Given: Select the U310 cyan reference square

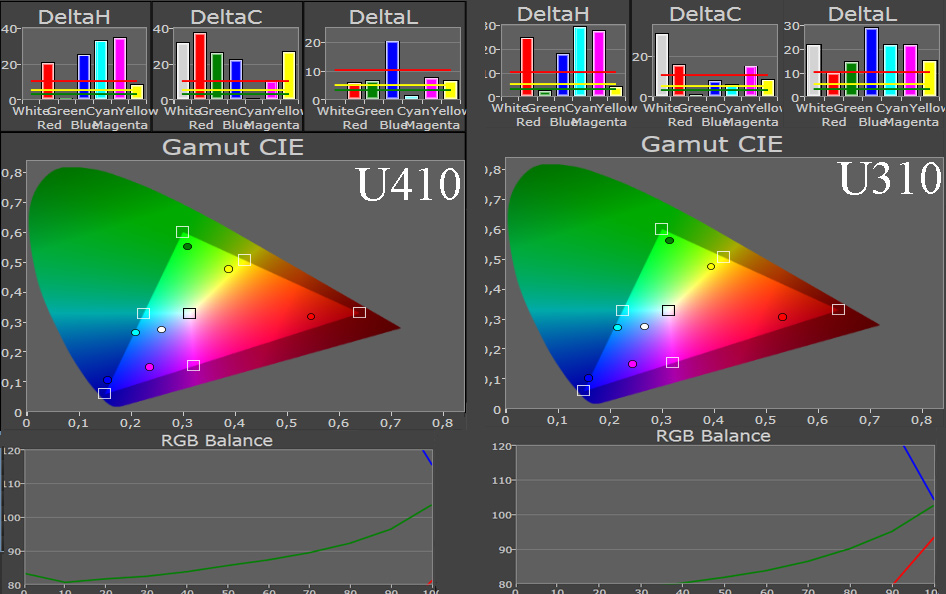Looking at the screenshot, I should 622,311.
